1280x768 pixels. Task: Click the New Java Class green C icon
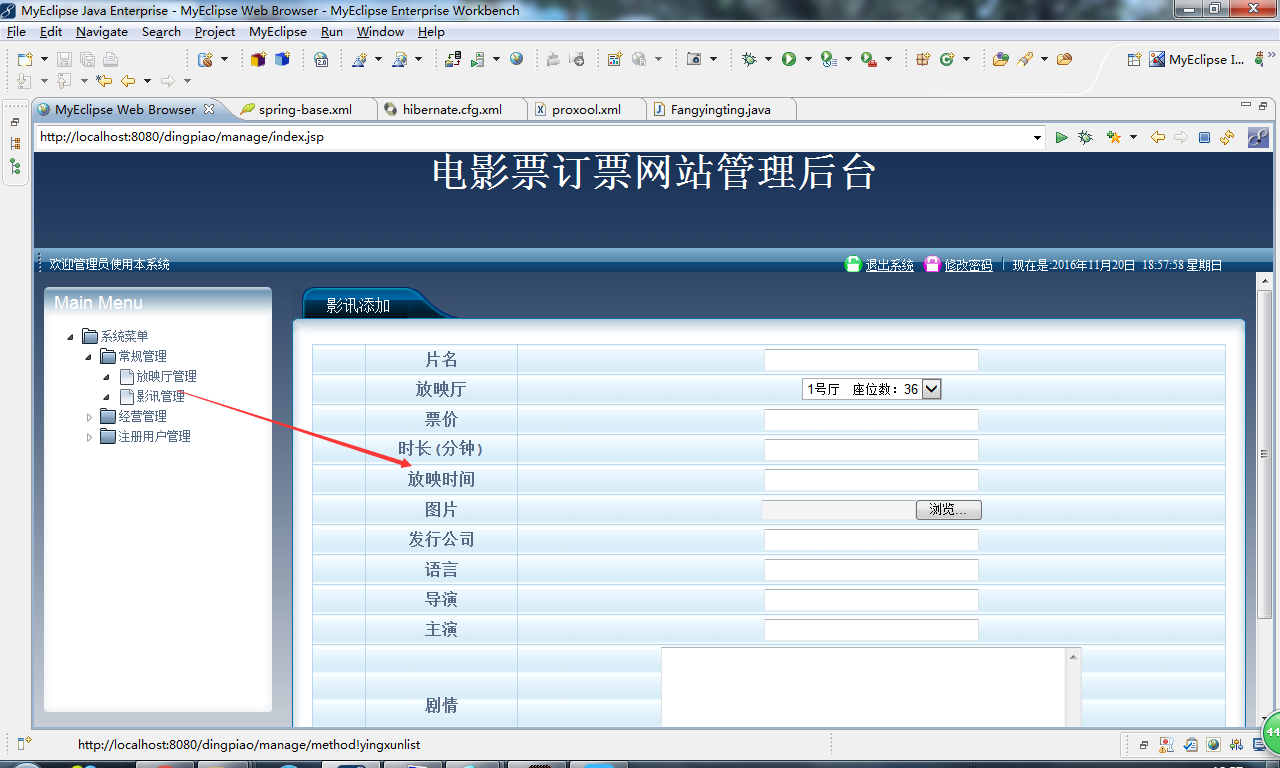pos(946,60)
